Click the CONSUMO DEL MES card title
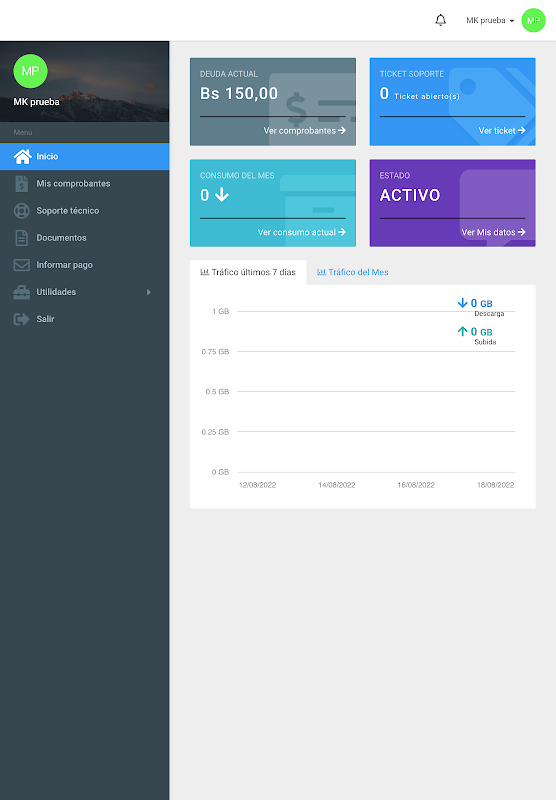 (237, 176)
